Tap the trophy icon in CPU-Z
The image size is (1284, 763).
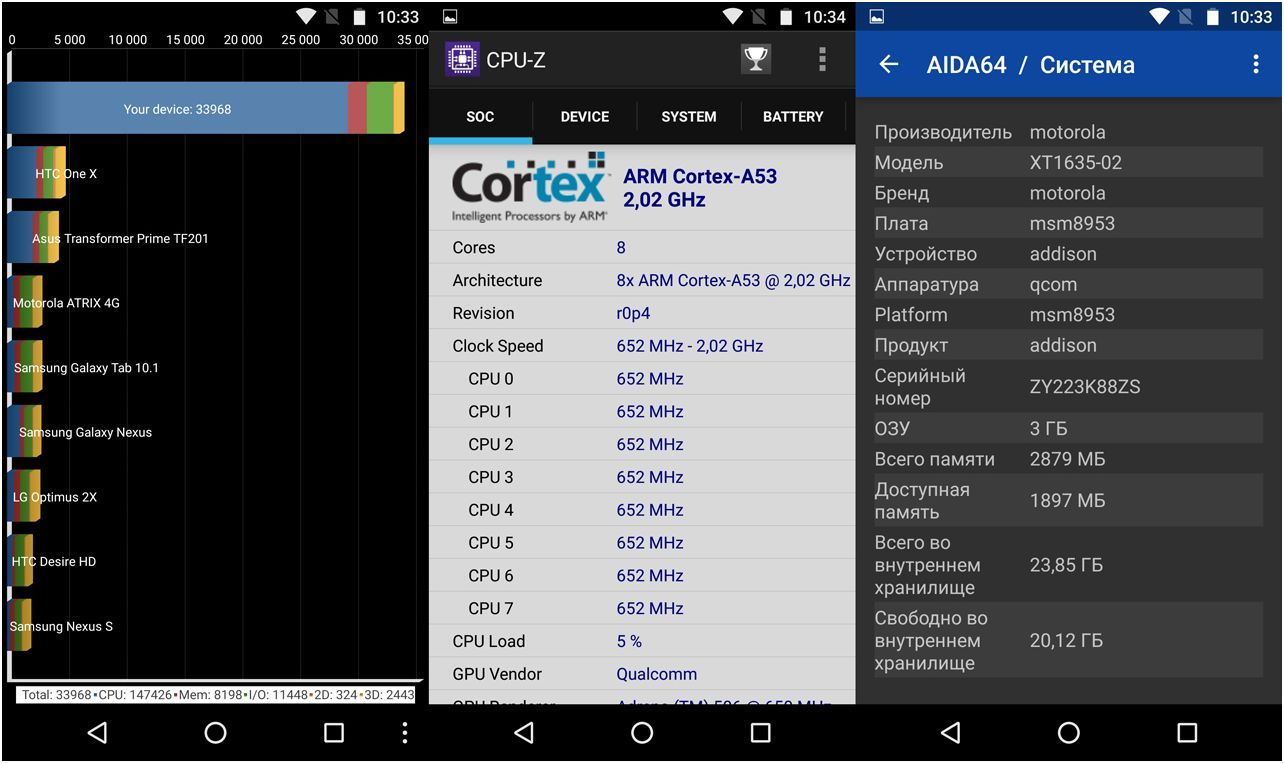coord(756,60)
